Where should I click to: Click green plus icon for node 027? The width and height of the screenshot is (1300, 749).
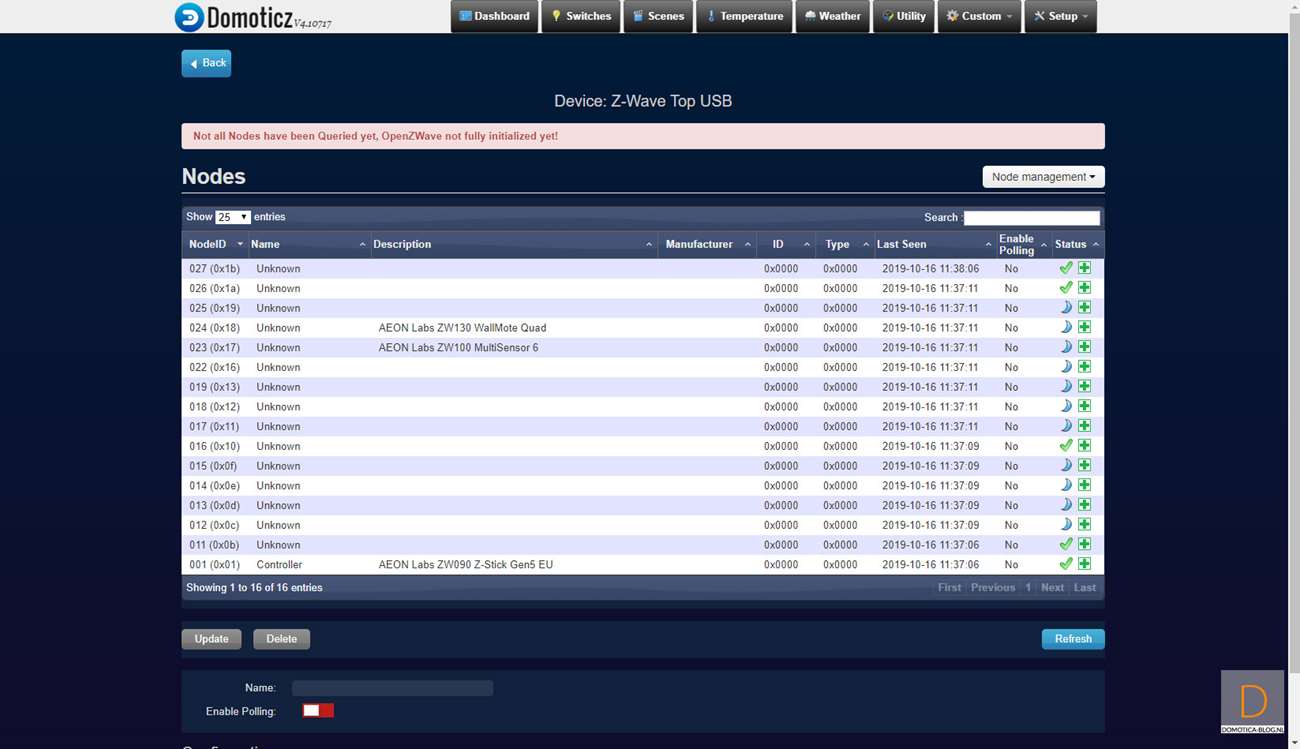pos(1084,268)
